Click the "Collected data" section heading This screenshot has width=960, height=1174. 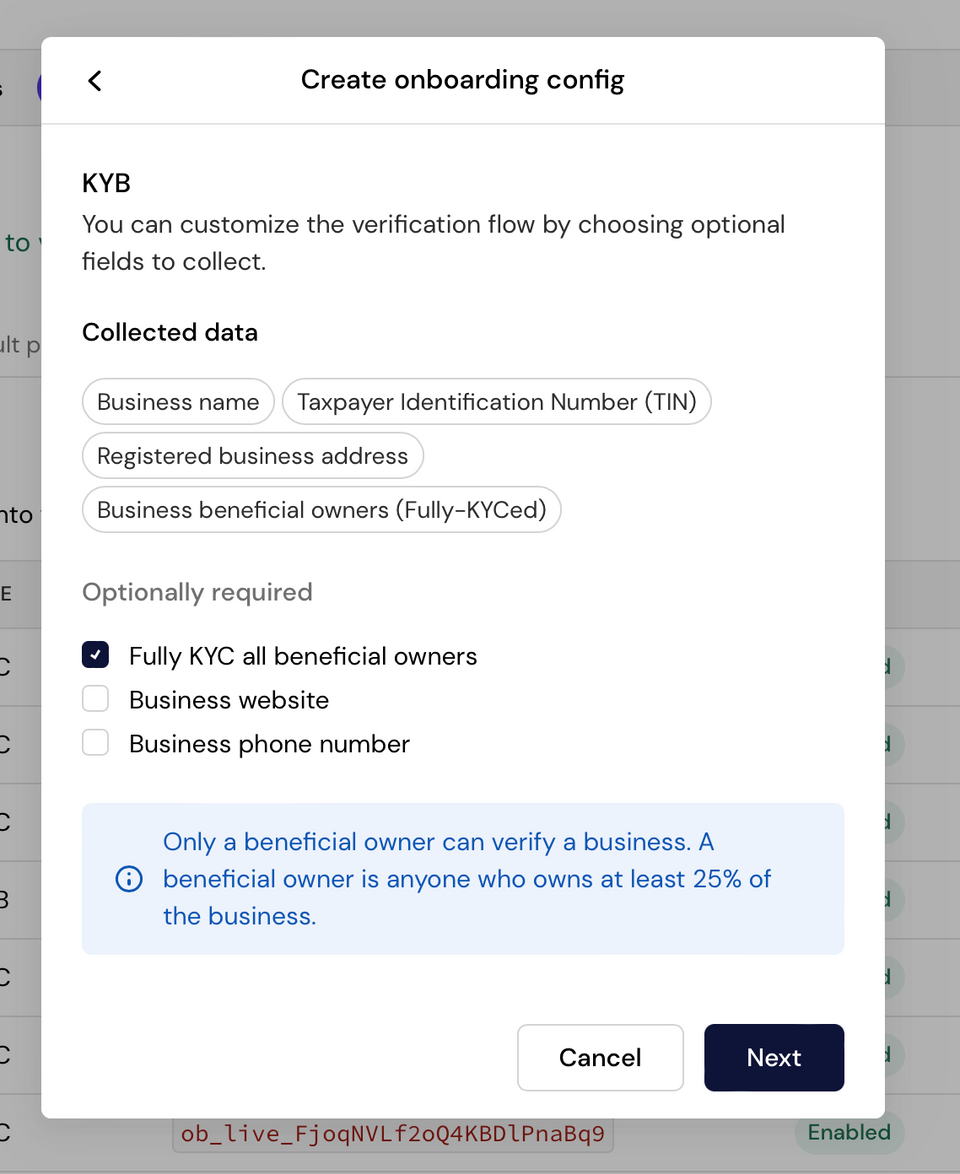pyautogui.click(x=170, y=332)
